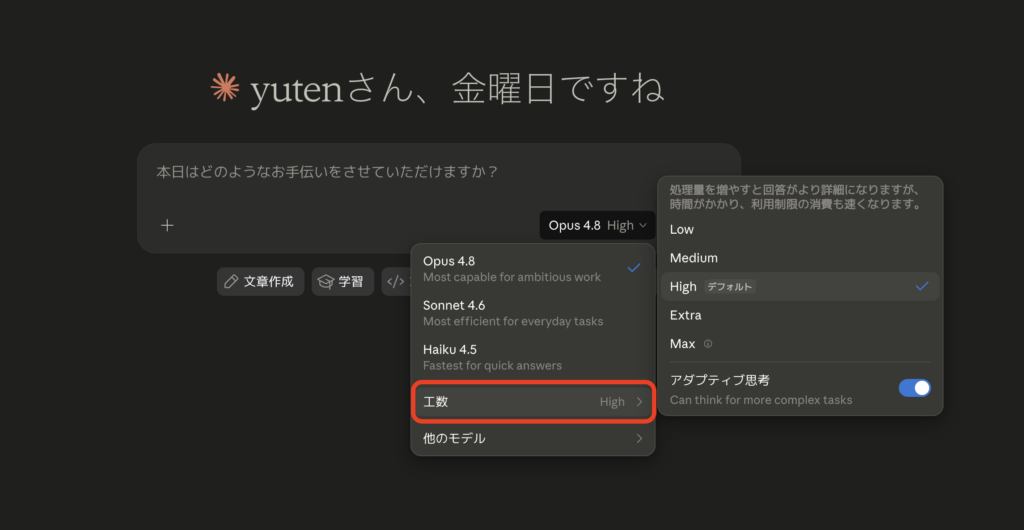Click the code suggestion chip with brackets icon
Image resolution: width=1024 pixels, height=530 pixels.
point(396,281)
